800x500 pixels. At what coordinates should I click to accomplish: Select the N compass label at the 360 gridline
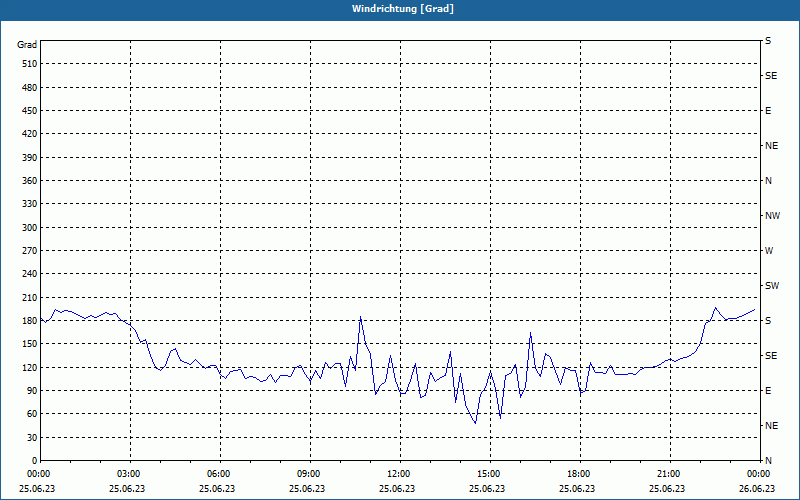tap(768, 181)
